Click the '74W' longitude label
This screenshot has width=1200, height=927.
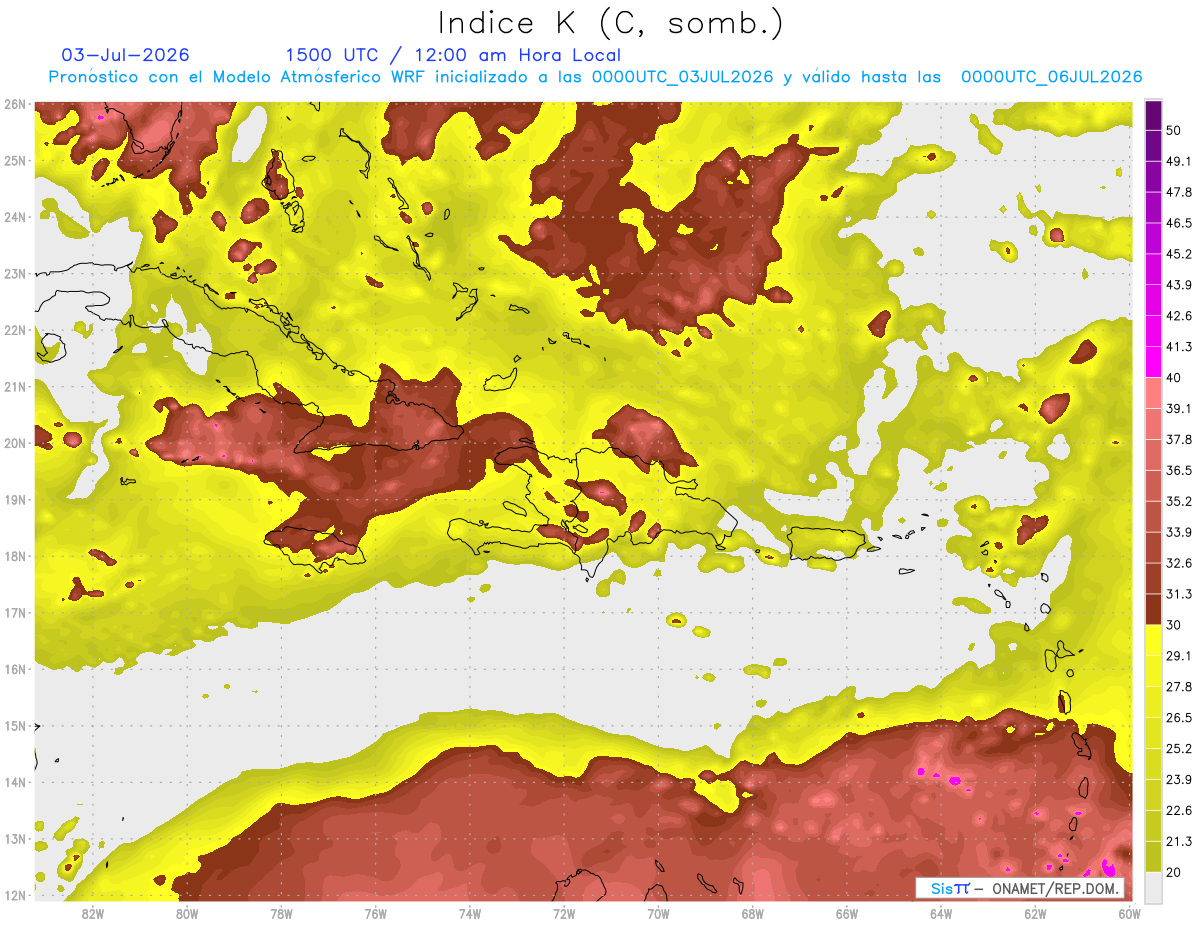click(470, 913)
